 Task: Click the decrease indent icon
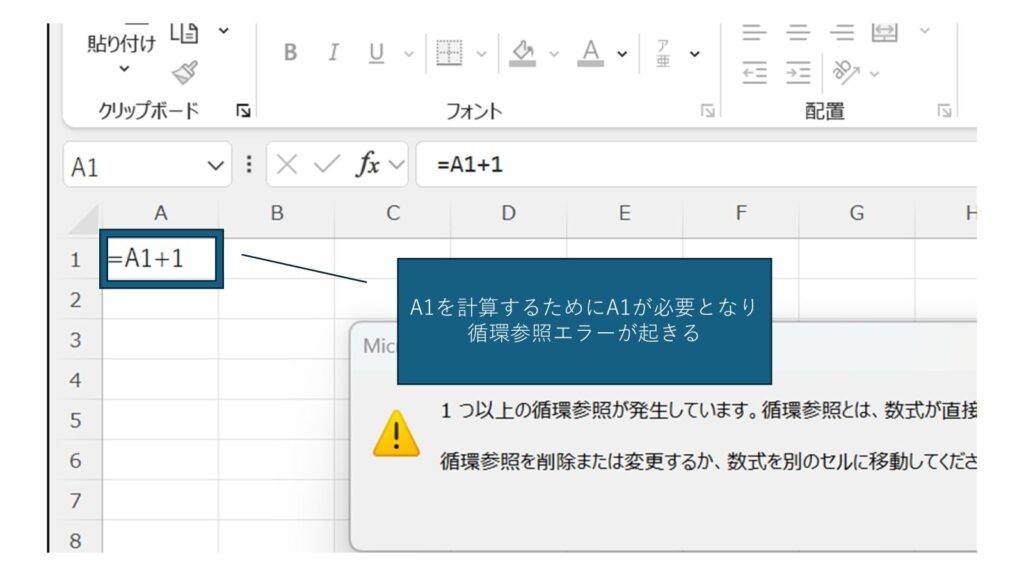point(754,73)
